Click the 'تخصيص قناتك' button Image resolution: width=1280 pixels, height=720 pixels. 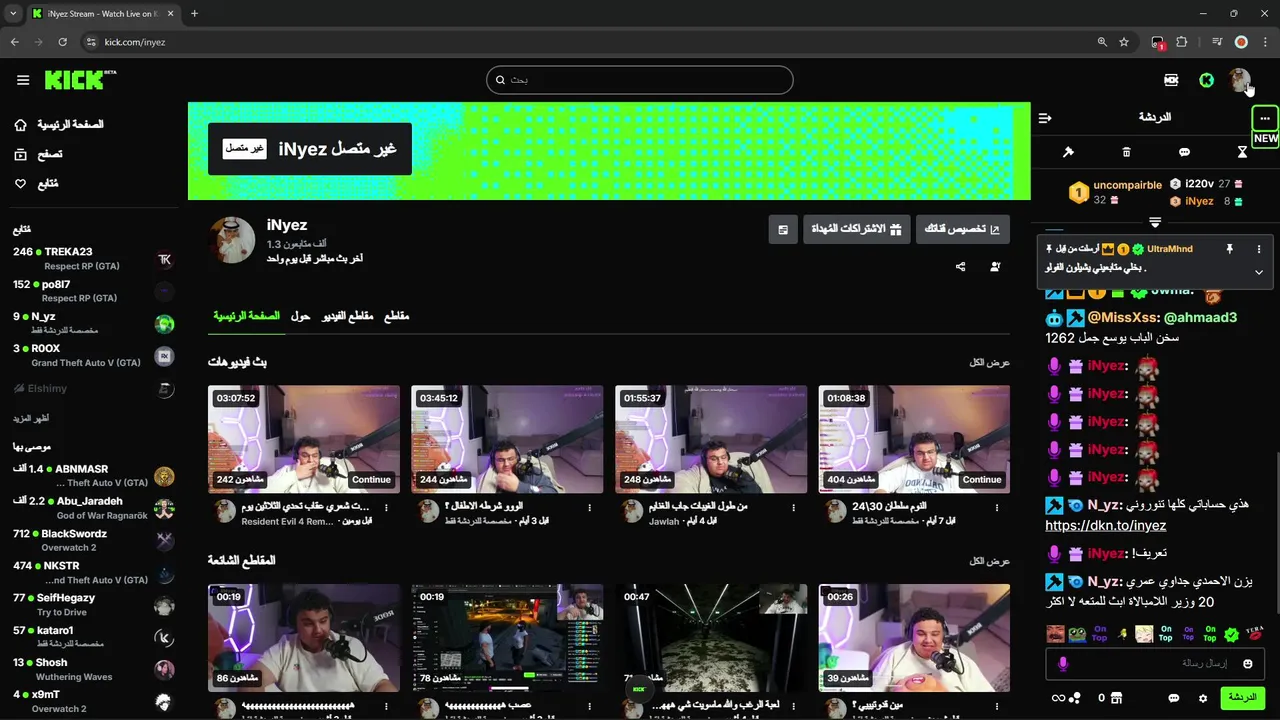click(963, 230)
